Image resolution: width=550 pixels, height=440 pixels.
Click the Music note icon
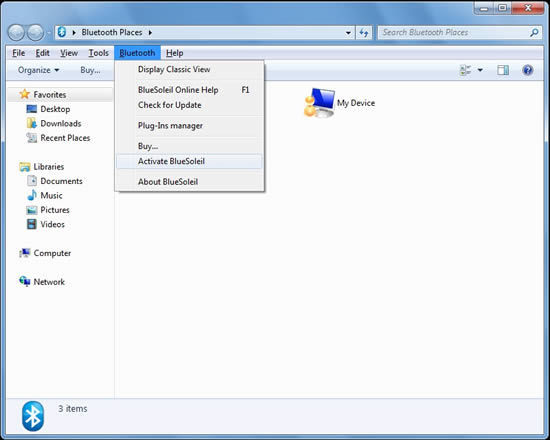(x=32, y=195)
